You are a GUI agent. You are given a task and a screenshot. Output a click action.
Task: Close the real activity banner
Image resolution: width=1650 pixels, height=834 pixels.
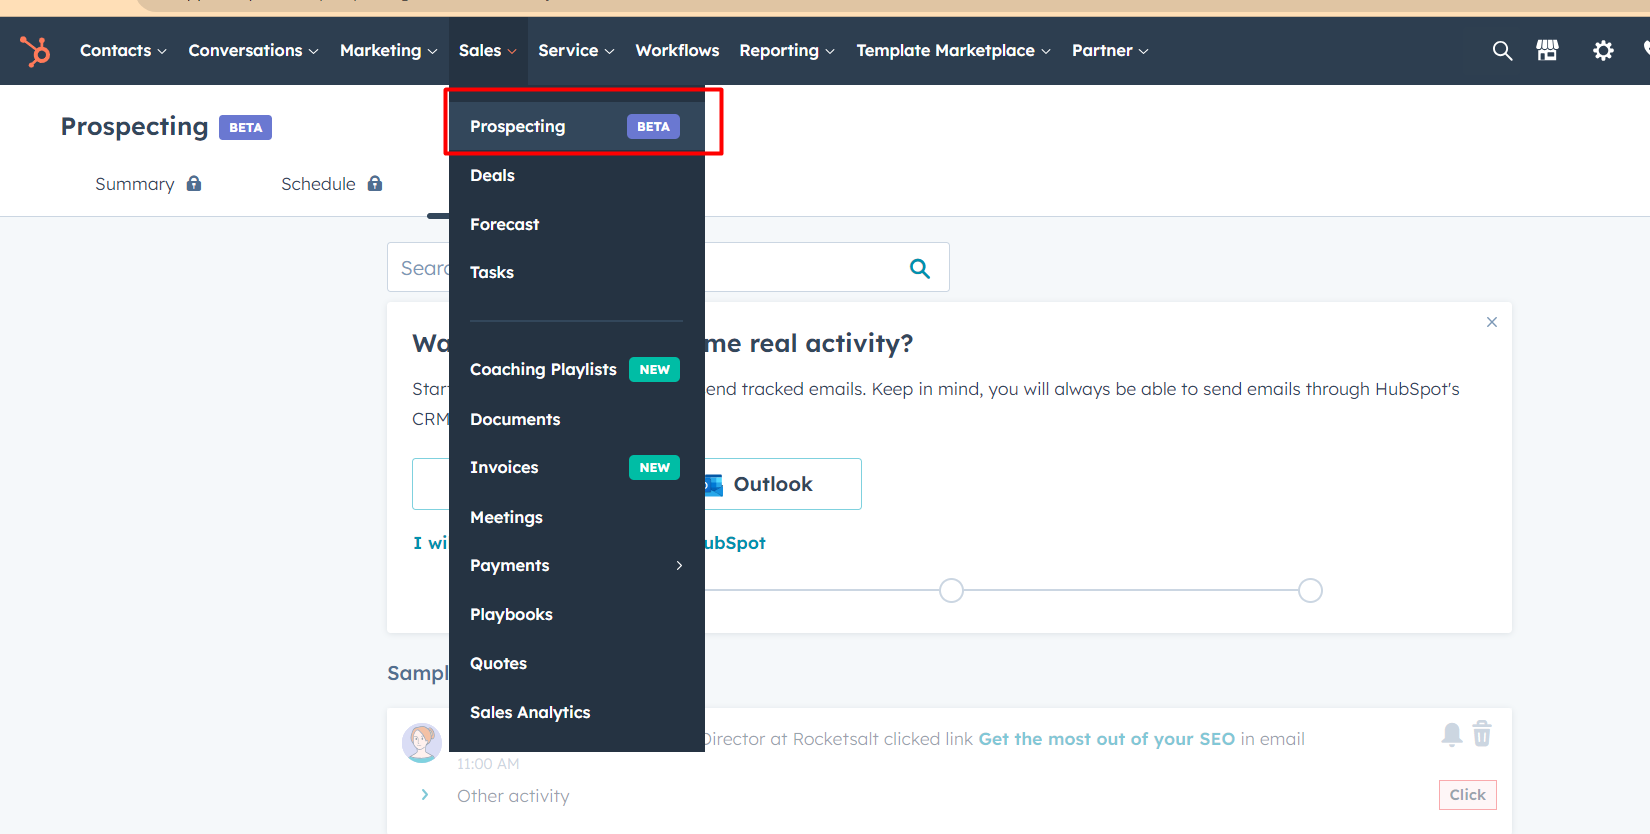1492,322
